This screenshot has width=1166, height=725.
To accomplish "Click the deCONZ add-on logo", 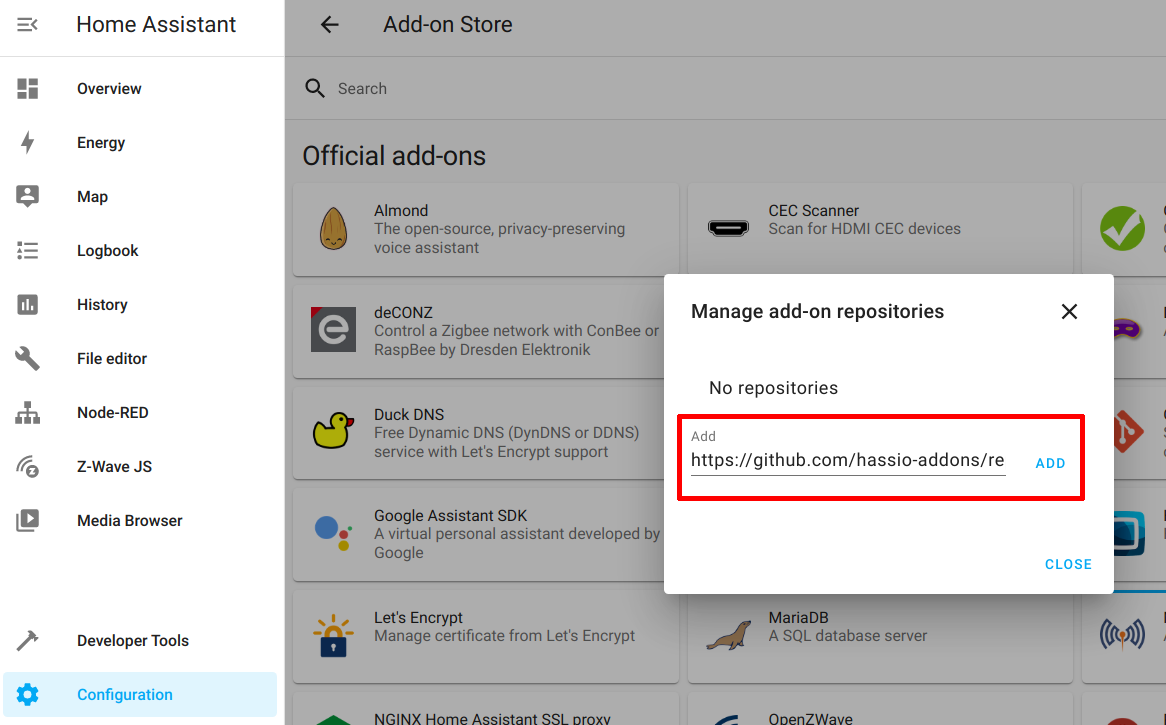I will click(x=333, y=329).
